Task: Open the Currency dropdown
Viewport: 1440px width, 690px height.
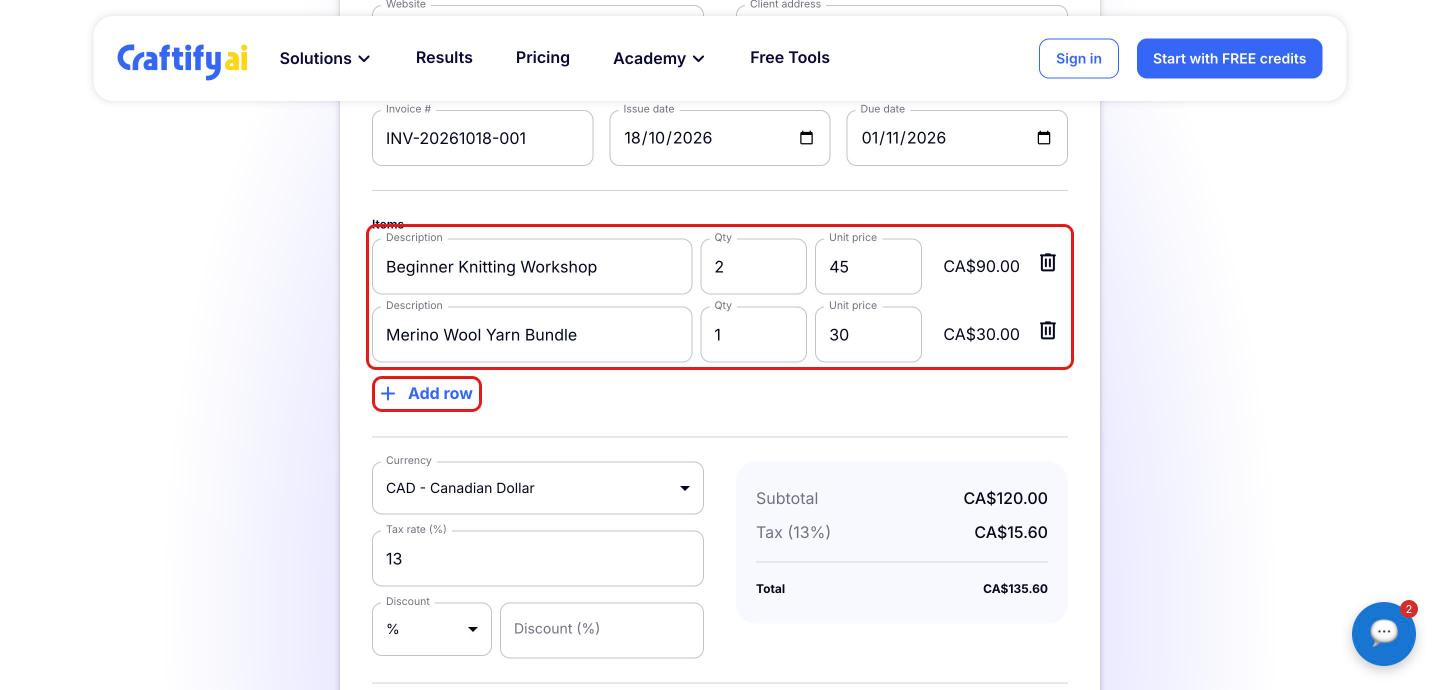Action: [x=538, y=488]
